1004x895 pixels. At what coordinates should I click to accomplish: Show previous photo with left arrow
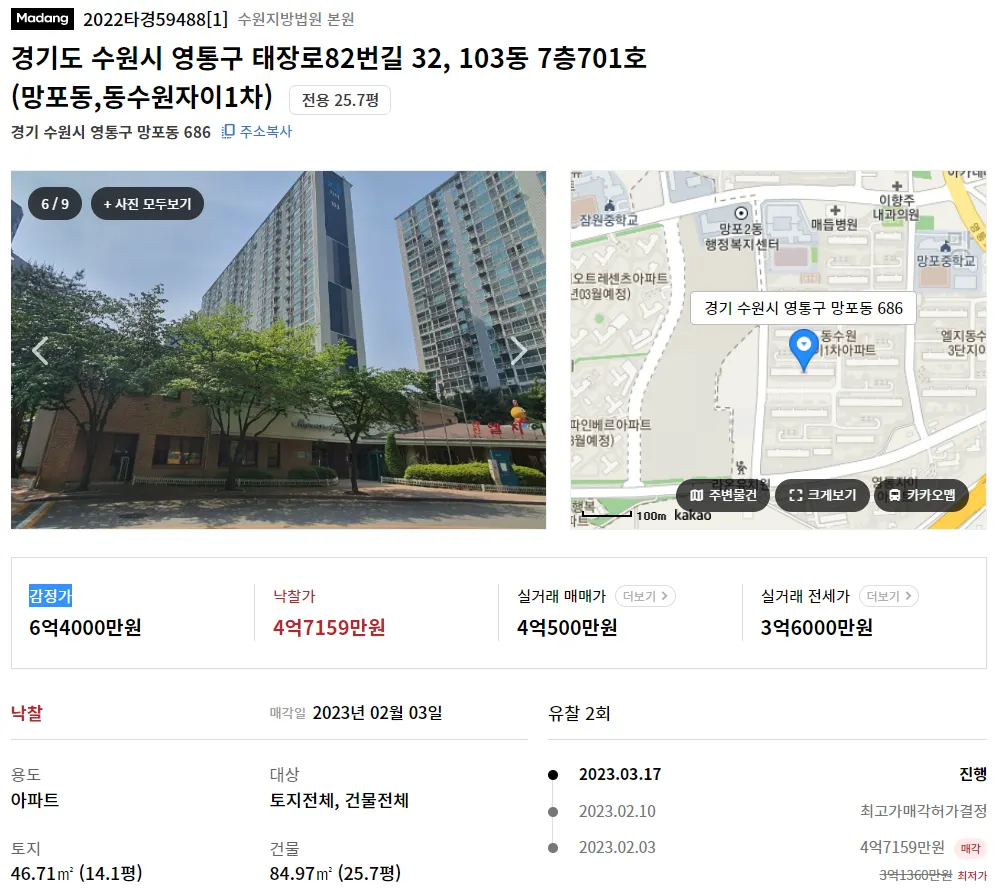(40, 350)
